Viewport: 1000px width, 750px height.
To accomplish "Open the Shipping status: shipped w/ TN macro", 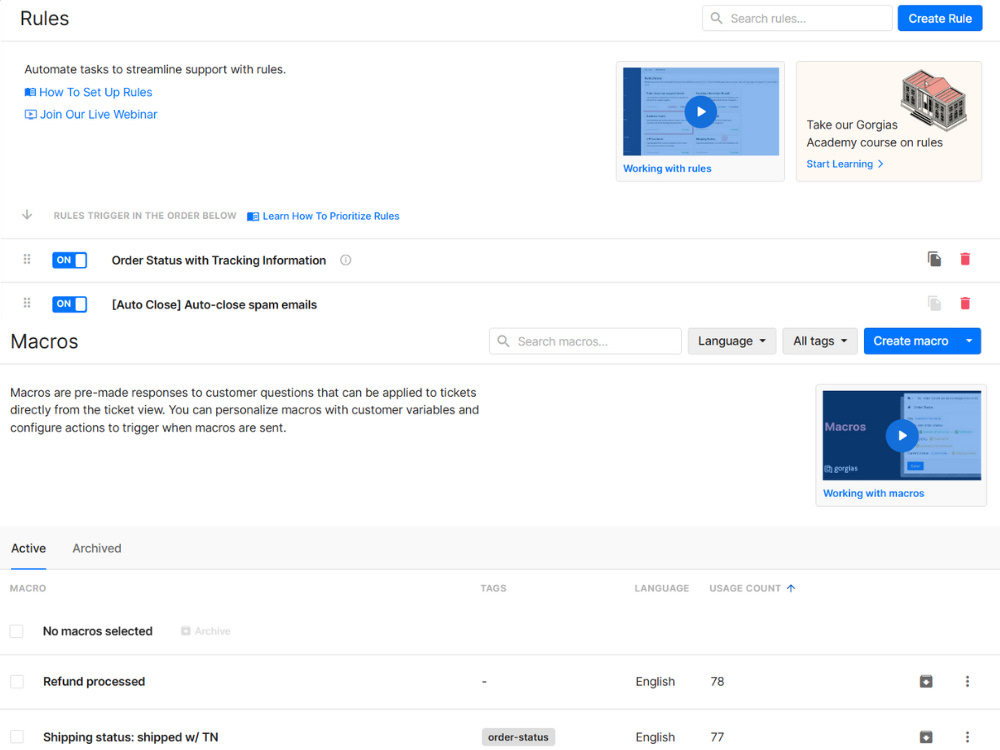I will (131, 737).
